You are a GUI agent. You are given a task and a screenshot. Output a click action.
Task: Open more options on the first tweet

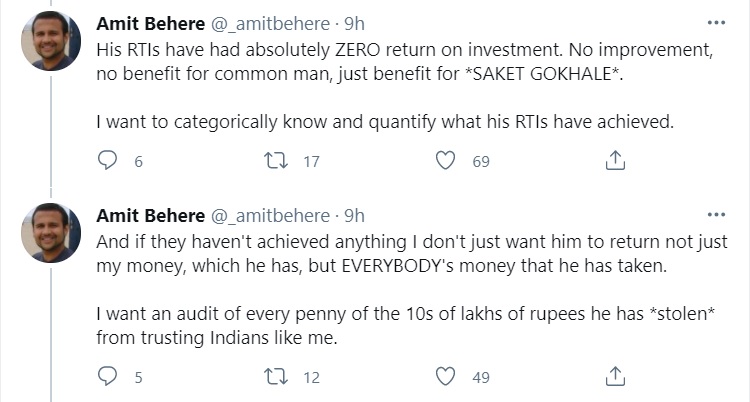716,22
